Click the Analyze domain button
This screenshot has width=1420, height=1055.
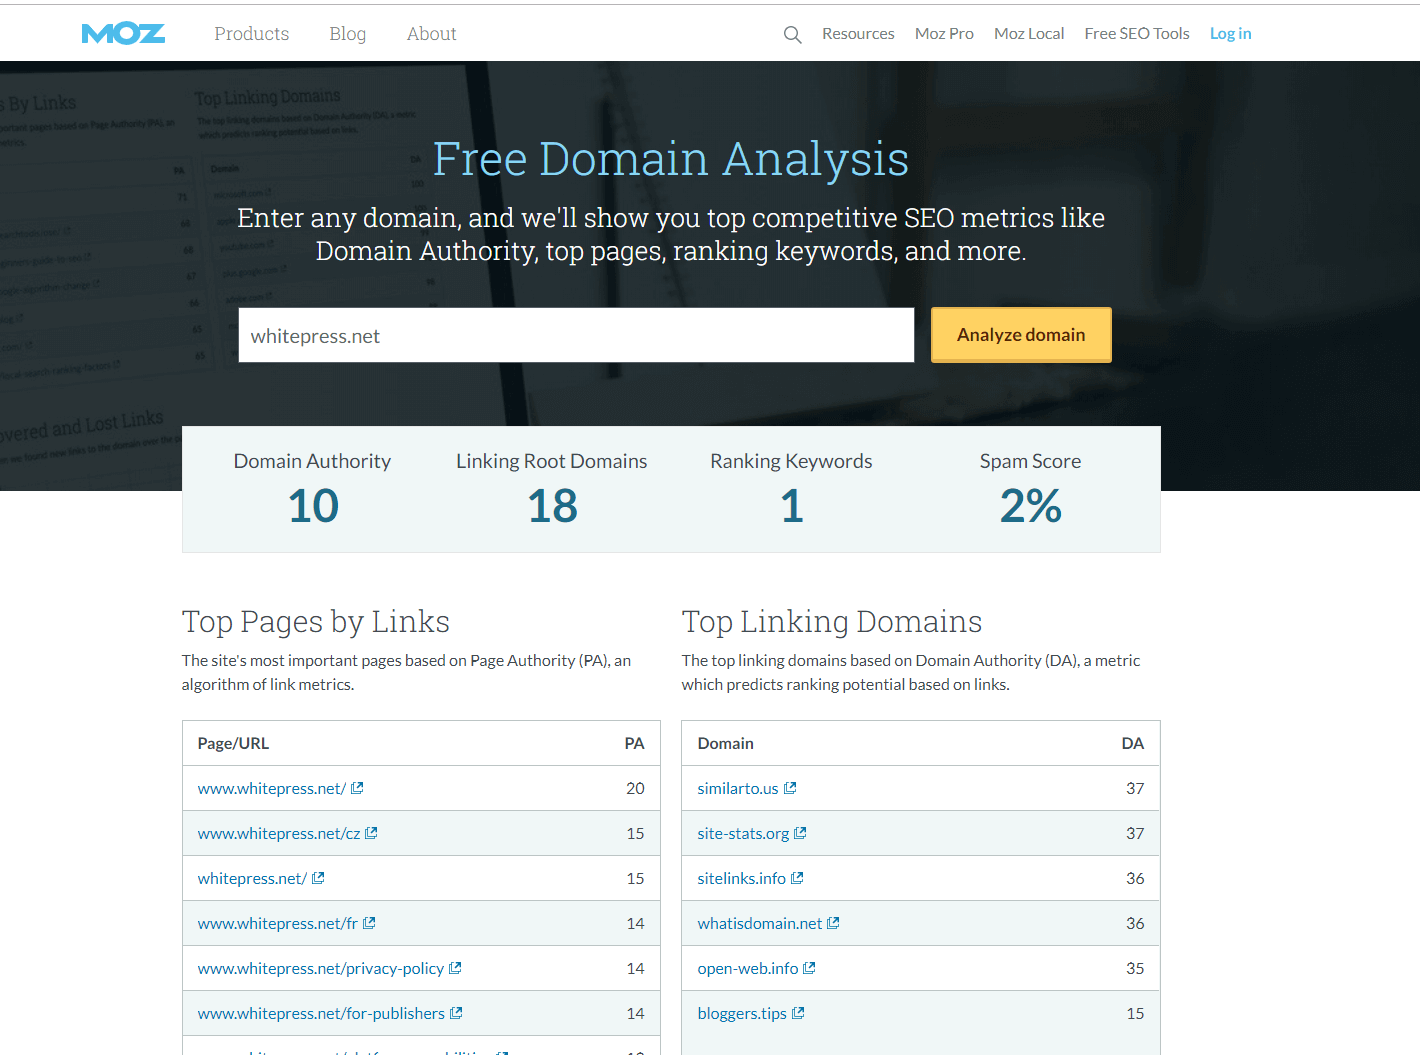(1021, 335)
